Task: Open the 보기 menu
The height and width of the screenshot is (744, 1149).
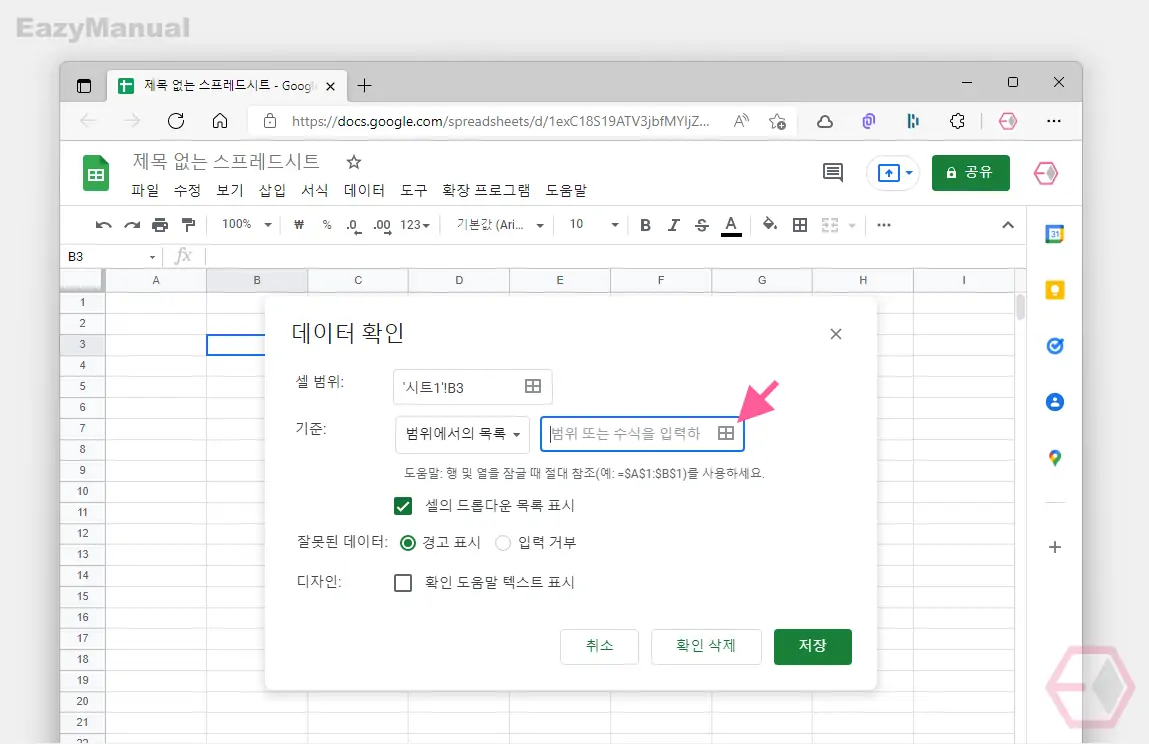Action: tap(229, 191)
